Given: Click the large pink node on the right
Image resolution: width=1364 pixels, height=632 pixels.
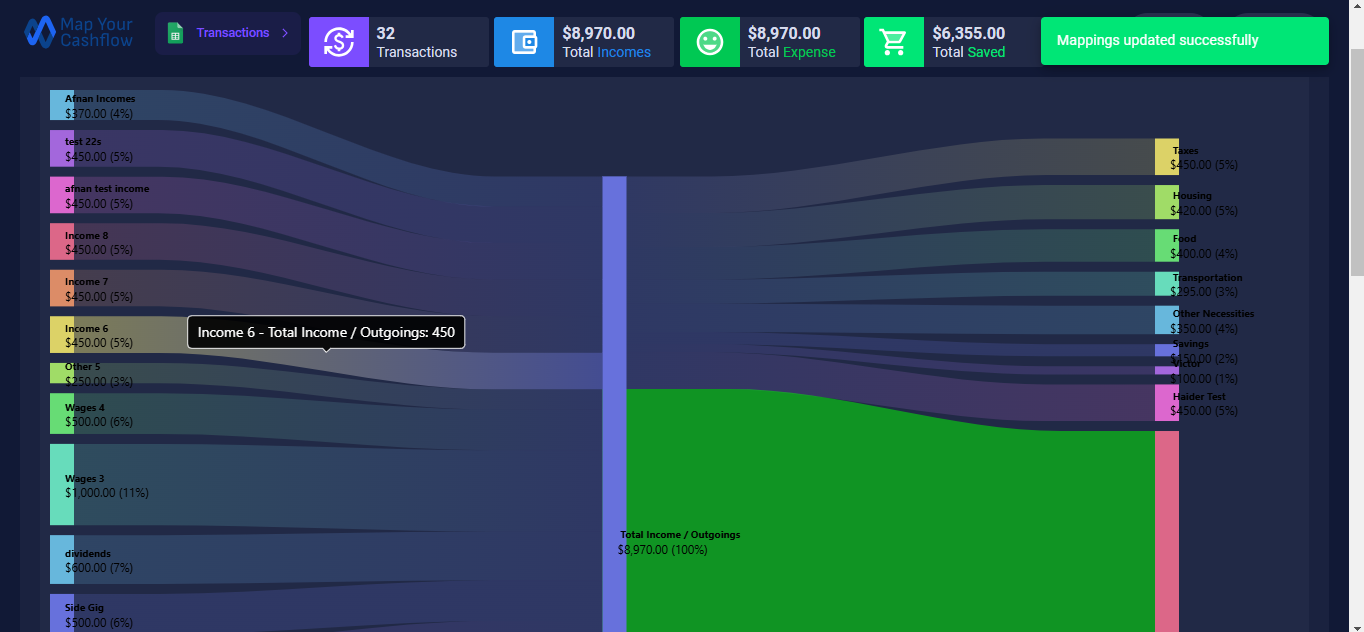Looking at the screenshot, I should (1167, 531).
